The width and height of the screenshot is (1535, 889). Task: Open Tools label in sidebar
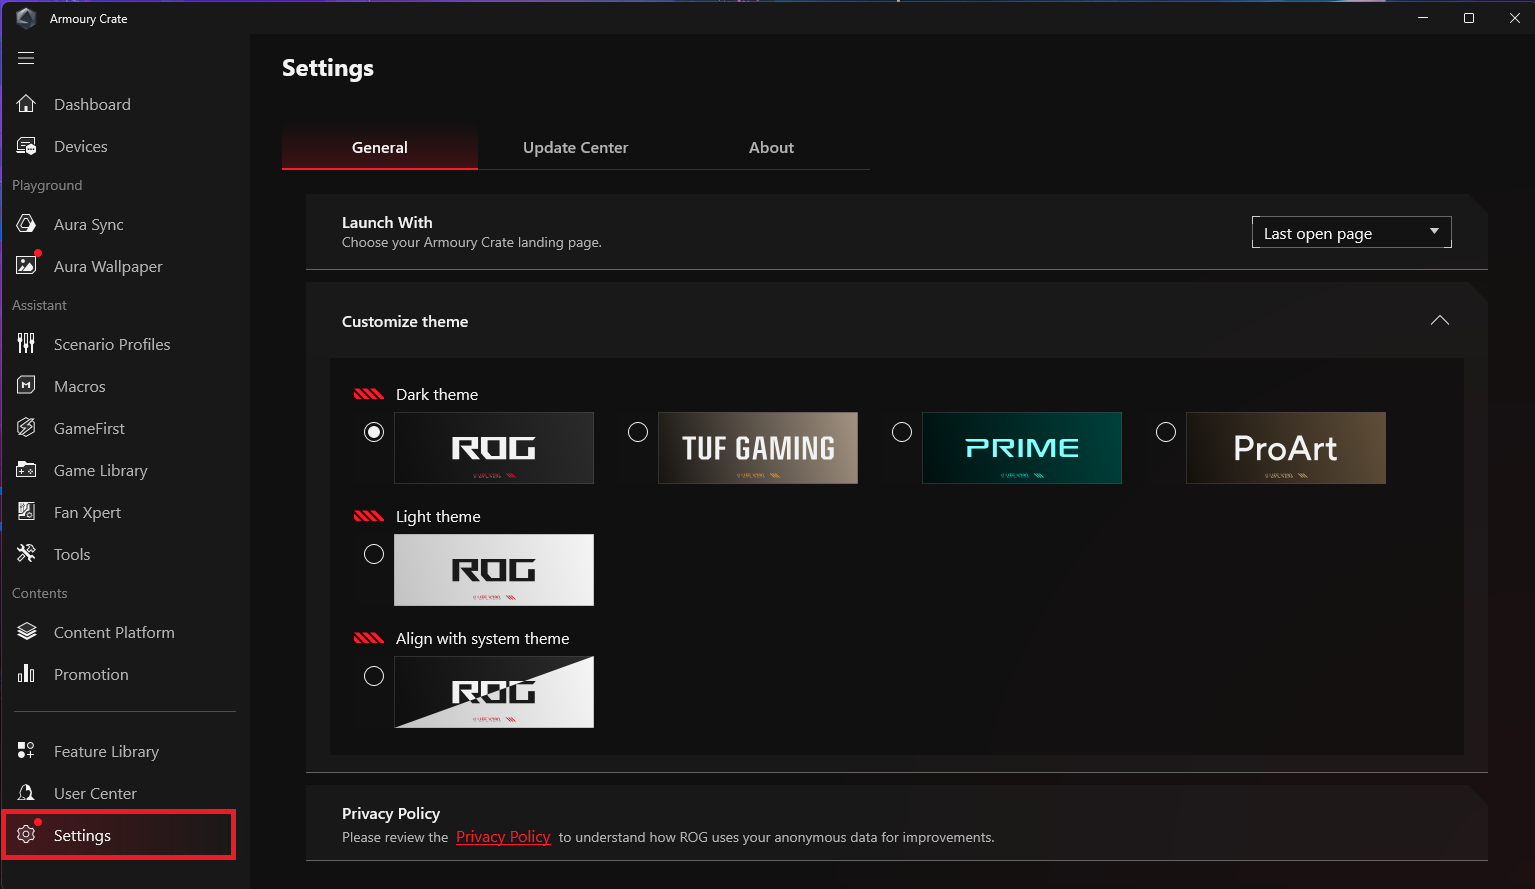click(72, 554)
